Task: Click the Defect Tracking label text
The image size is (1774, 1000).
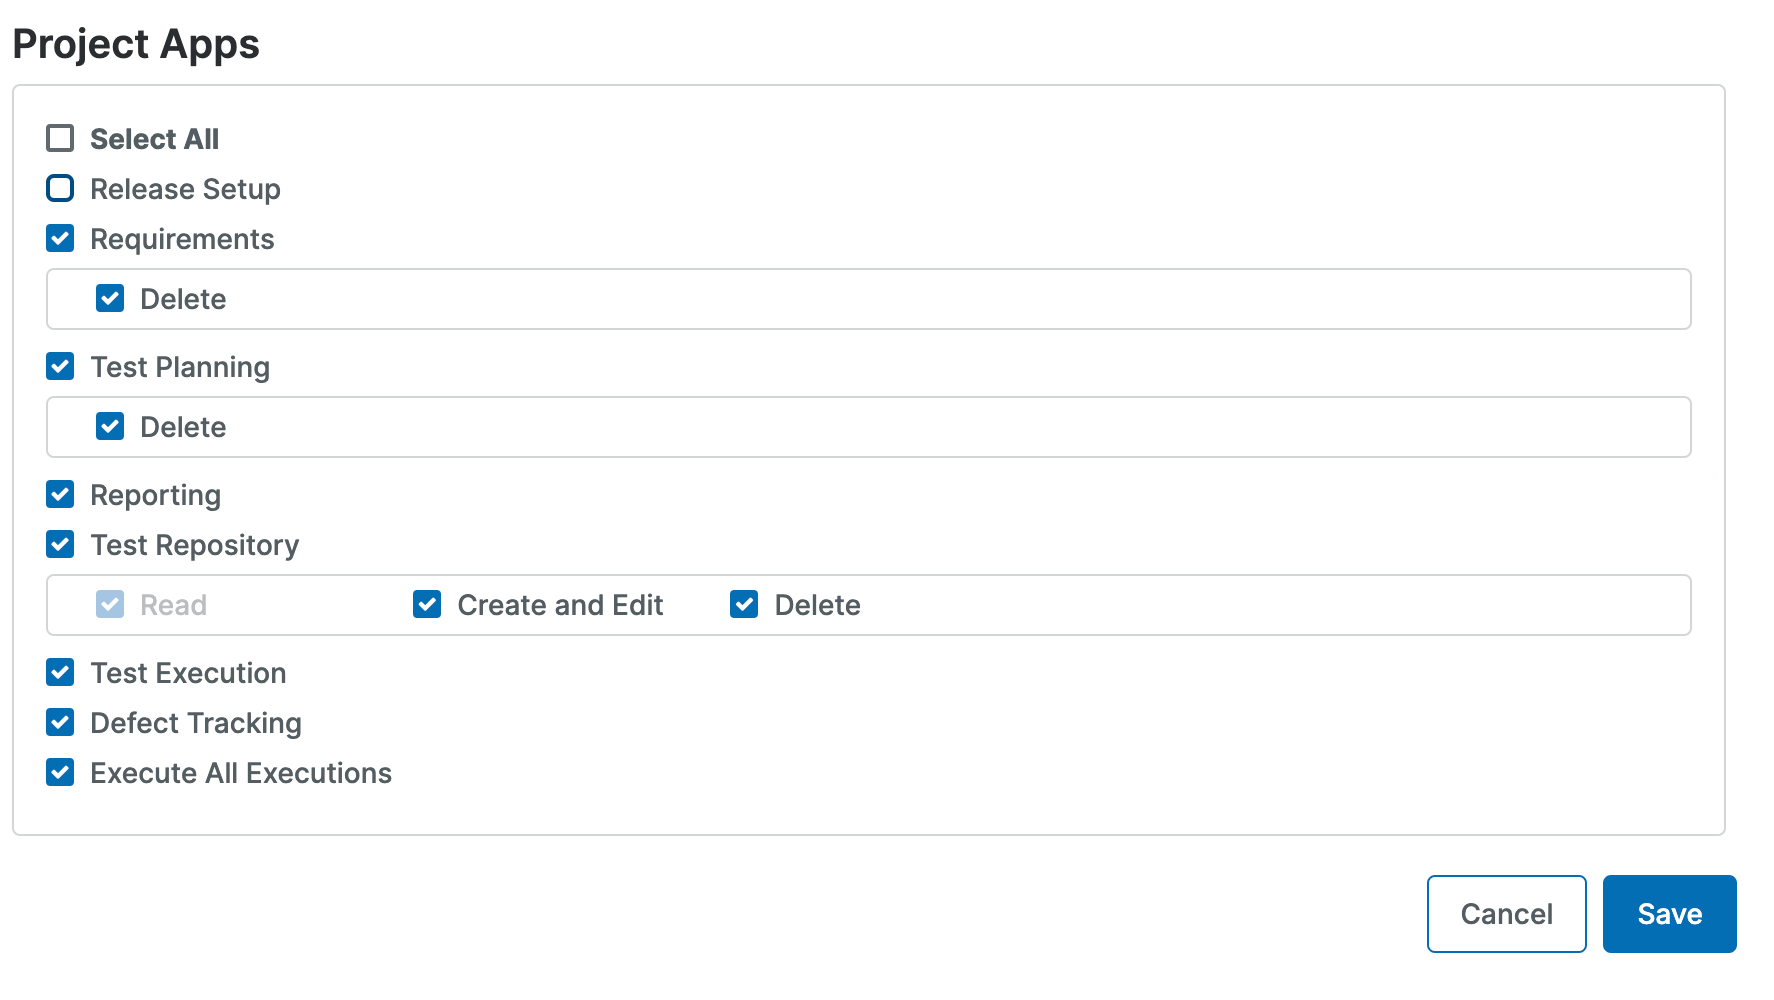Action: click(195, 722)
